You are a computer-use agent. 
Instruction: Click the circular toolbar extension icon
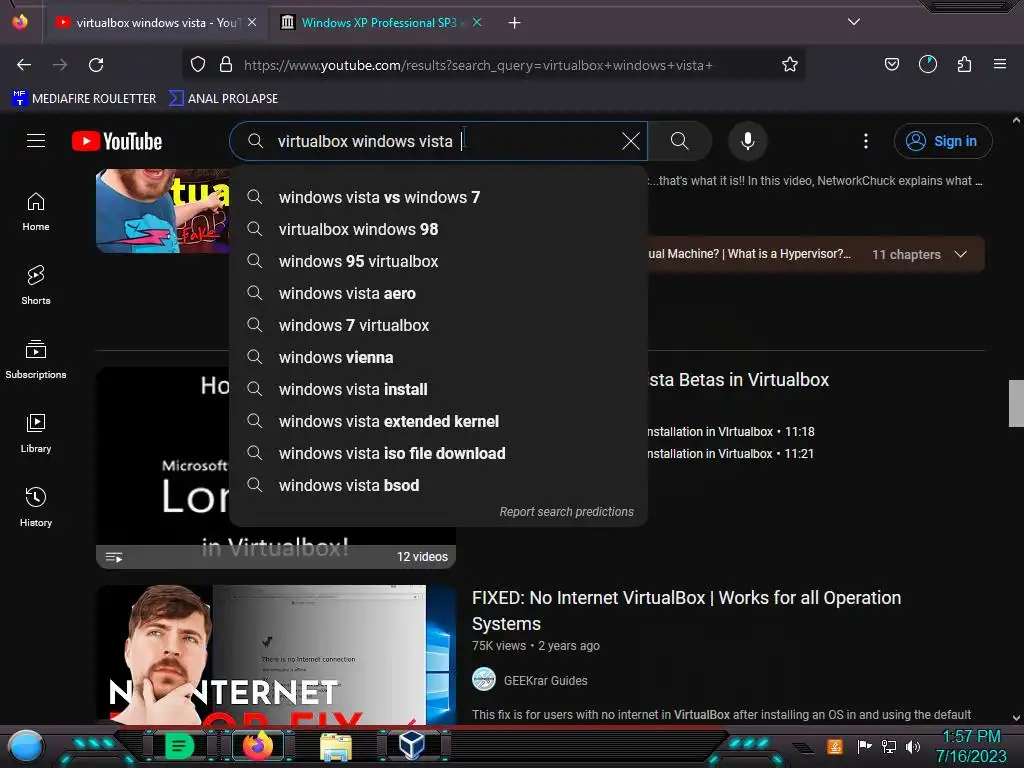click(927, 65)
